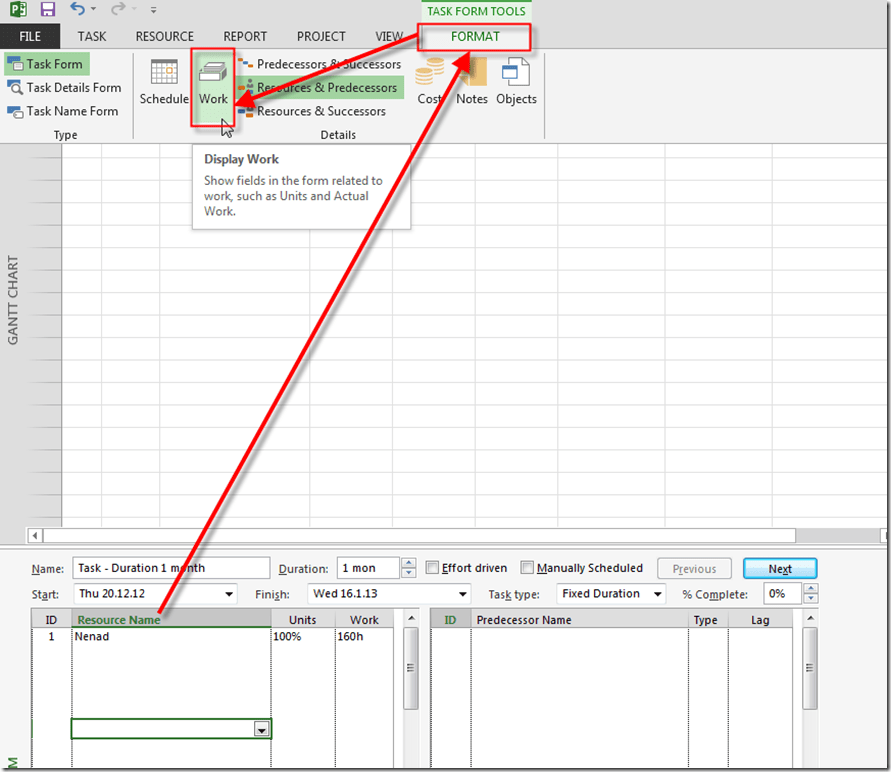This screenshot has height=772, width=891.
Task: Click the Save icon in quick access toolbar
Action: pos(48,10)
